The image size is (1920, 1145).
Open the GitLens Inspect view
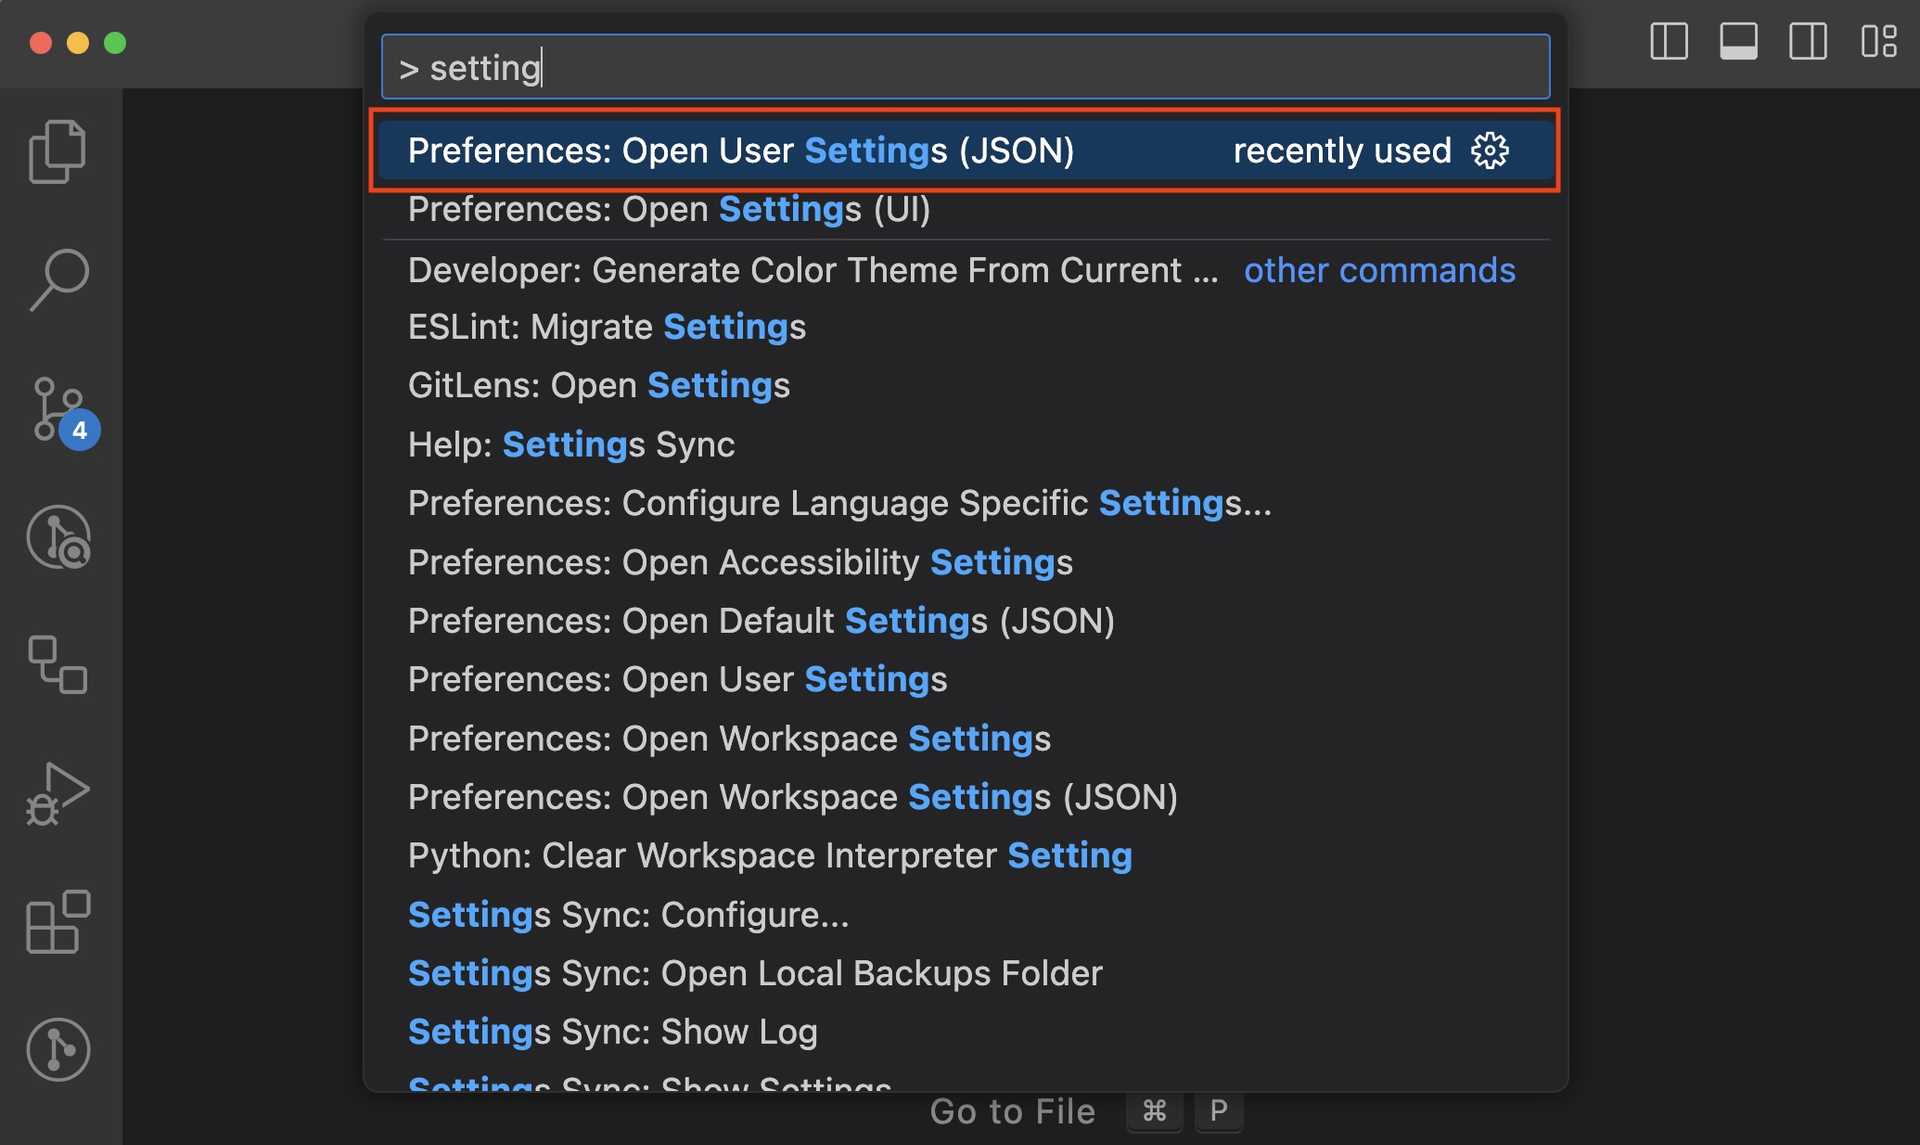pyautogui.click(x=57, y=537)
